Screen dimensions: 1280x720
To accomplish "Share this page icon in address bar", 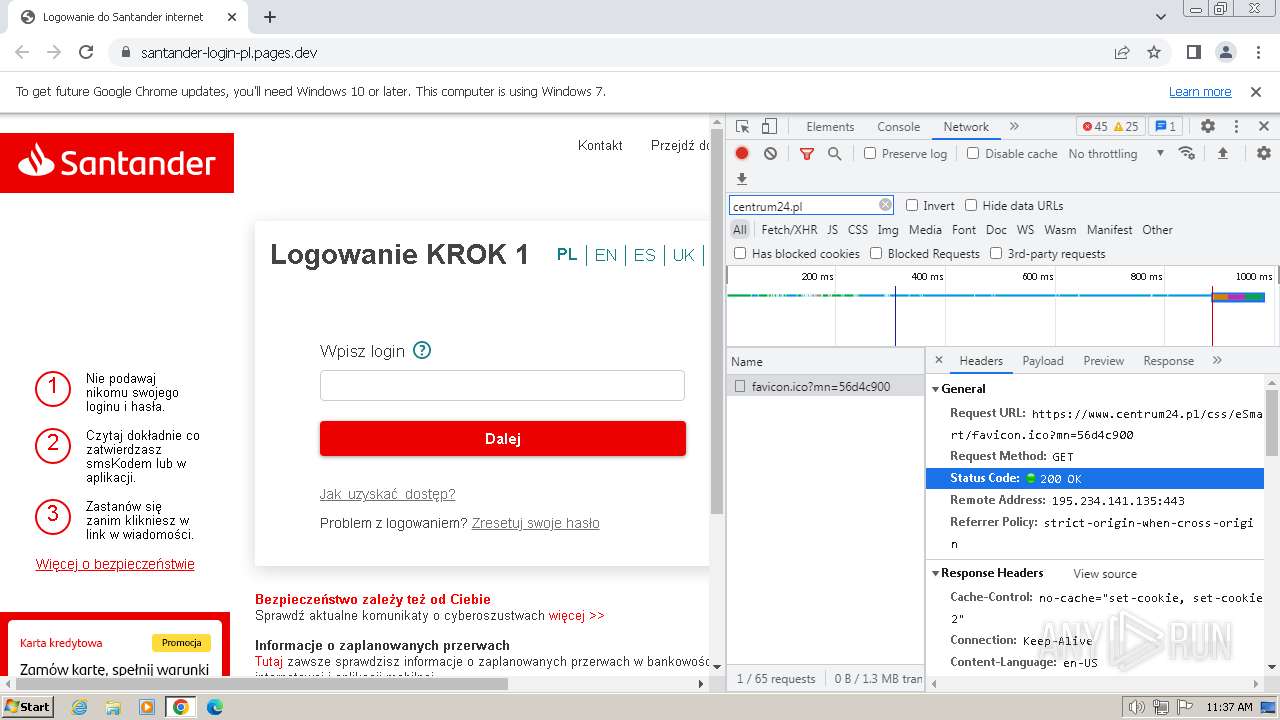I will click(x=1122, y=53).
